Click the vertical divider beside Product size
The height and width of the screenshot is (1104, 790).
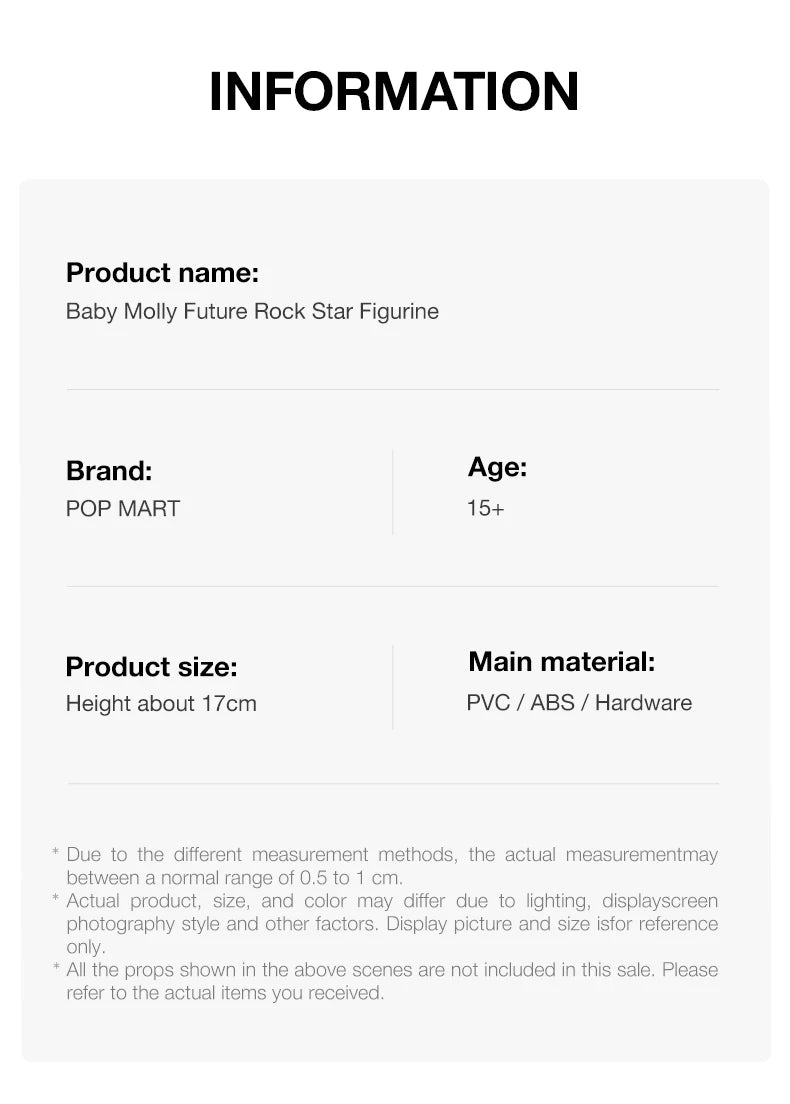pos(393,687)
